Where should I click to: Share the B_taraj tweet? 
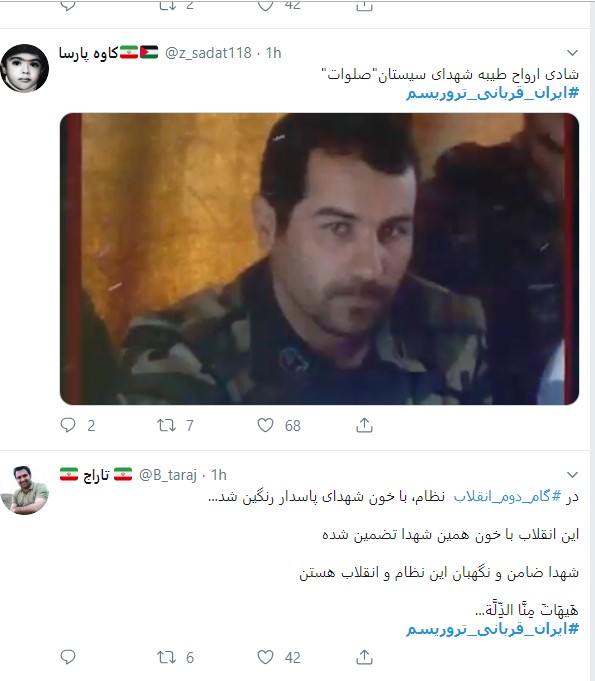364,657
